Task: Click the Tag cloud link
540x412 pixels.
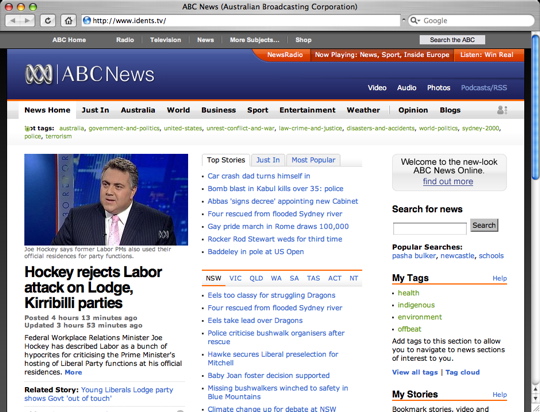Action: point(462,372)
